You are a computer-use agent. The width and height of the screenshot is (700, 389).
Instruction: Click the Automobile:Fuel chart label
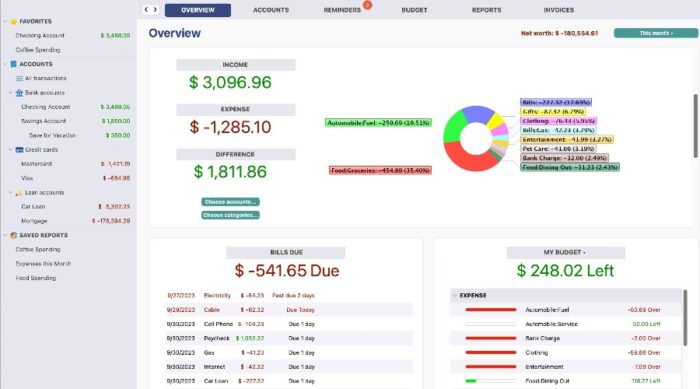click(378, 122)
